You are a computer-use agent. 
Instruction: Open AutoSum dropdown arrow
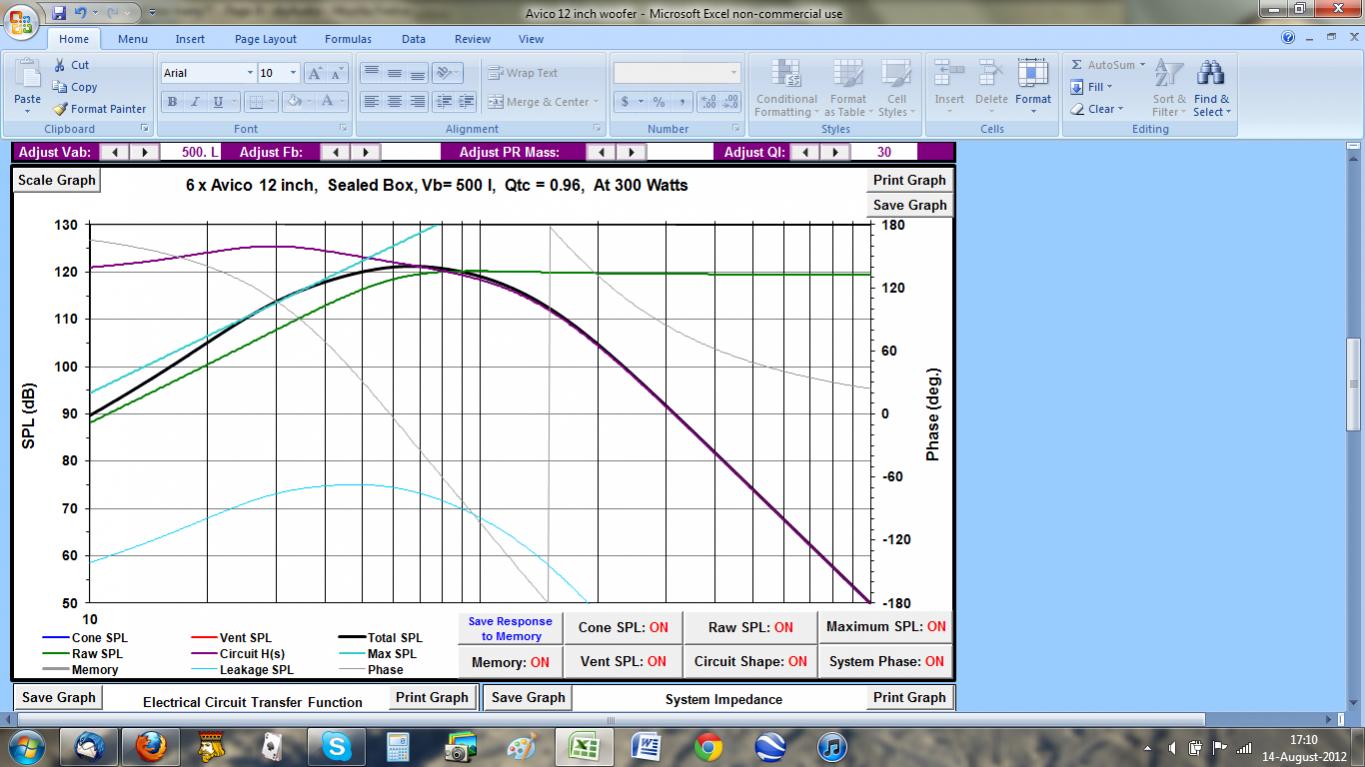coord(1142,65)
